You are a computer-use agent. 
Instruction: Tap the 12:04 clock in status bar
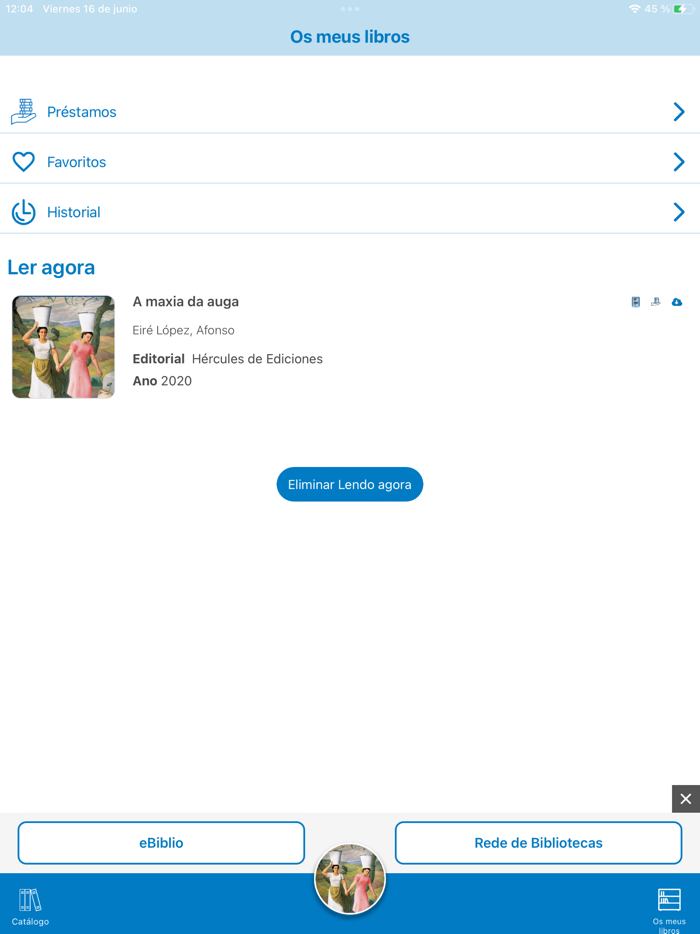19,9
